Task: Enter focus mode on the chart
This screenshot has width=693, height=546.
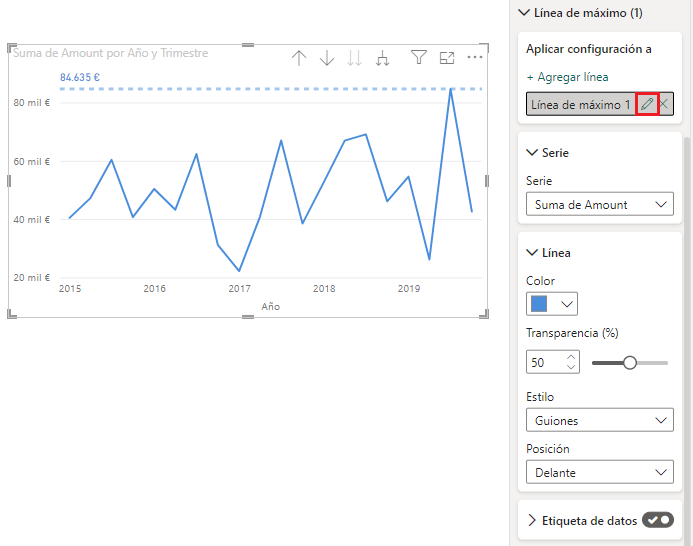Action: (447, 58)
